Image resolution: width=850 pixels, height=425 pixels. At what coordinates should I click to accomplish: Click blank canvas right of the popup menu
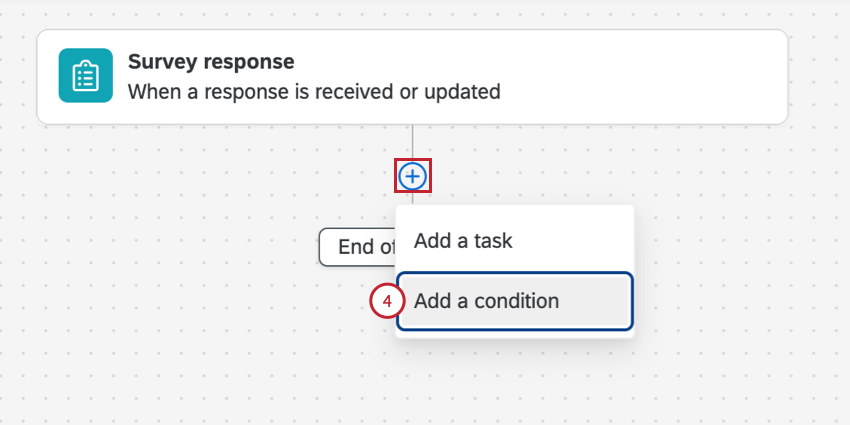point(740,270)
